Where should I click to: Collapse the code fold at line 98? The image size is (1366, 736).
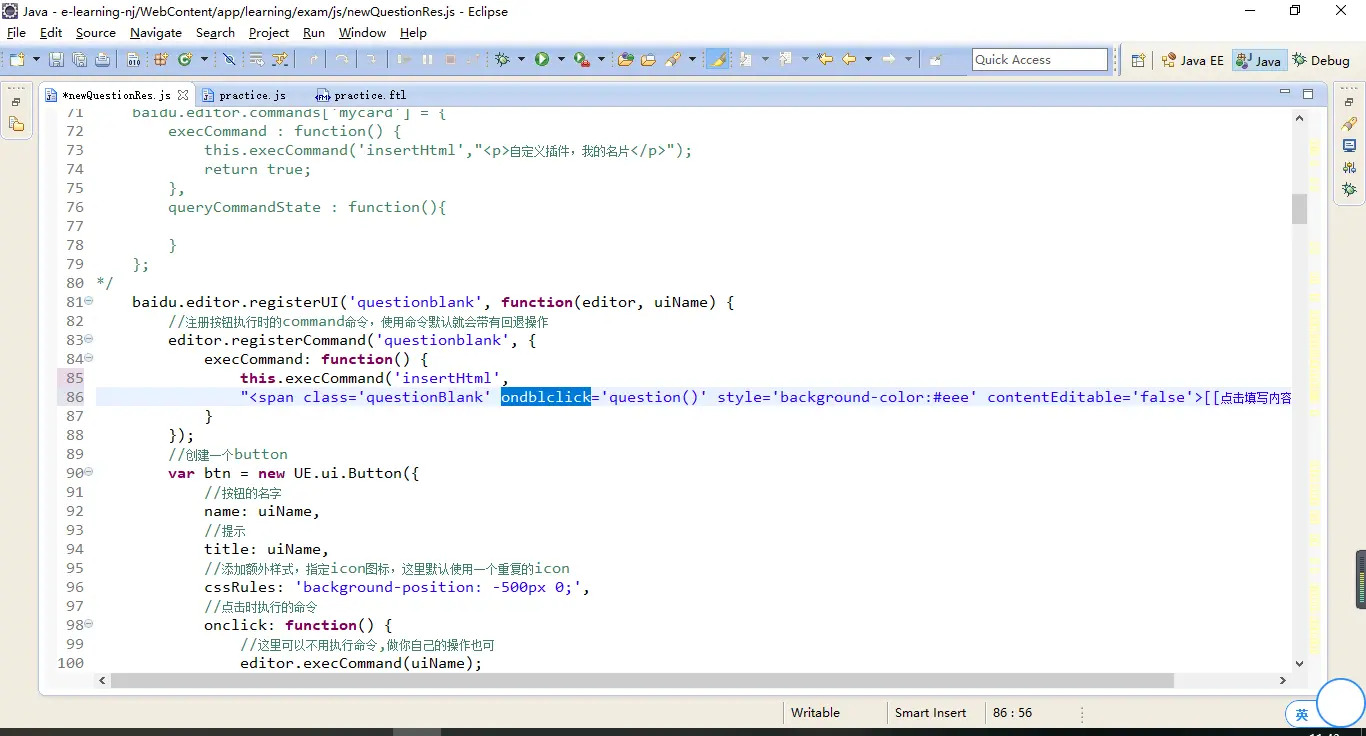(89, 624)
